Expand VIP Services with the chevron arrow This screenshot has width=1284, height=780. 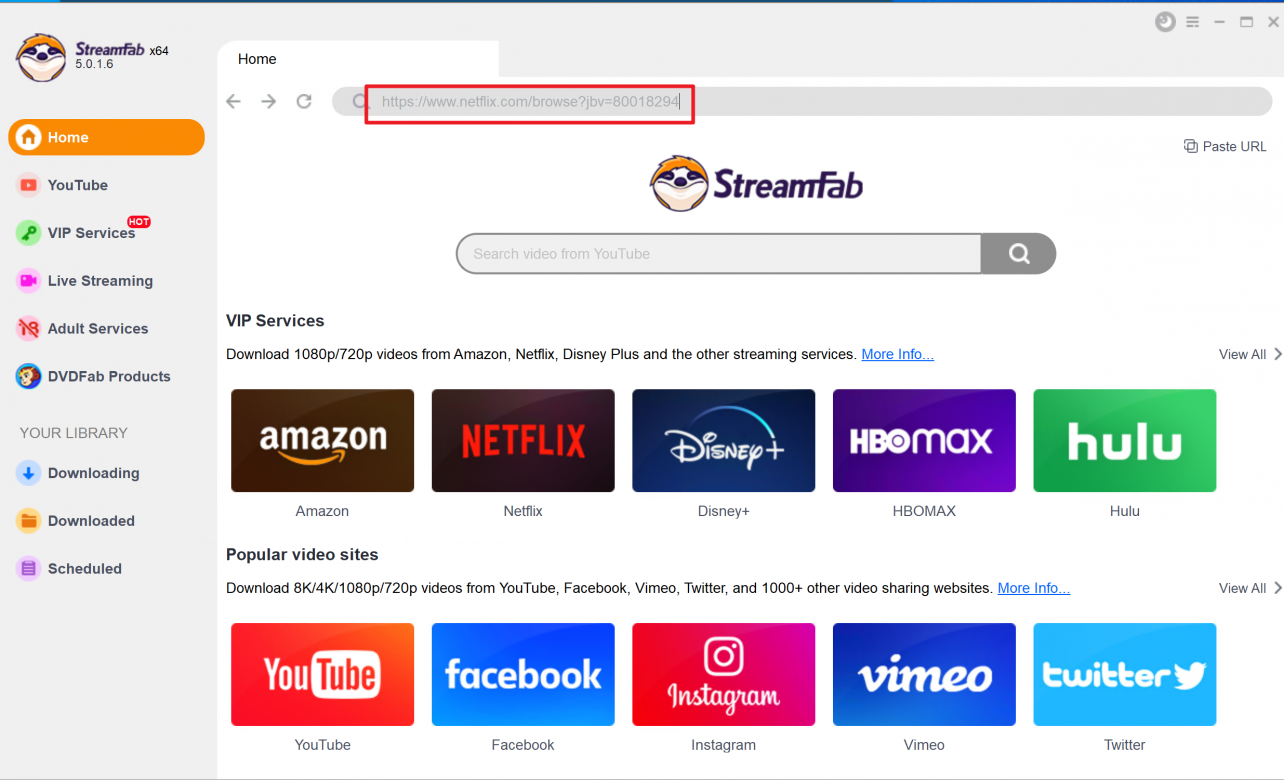[1277, 354]
